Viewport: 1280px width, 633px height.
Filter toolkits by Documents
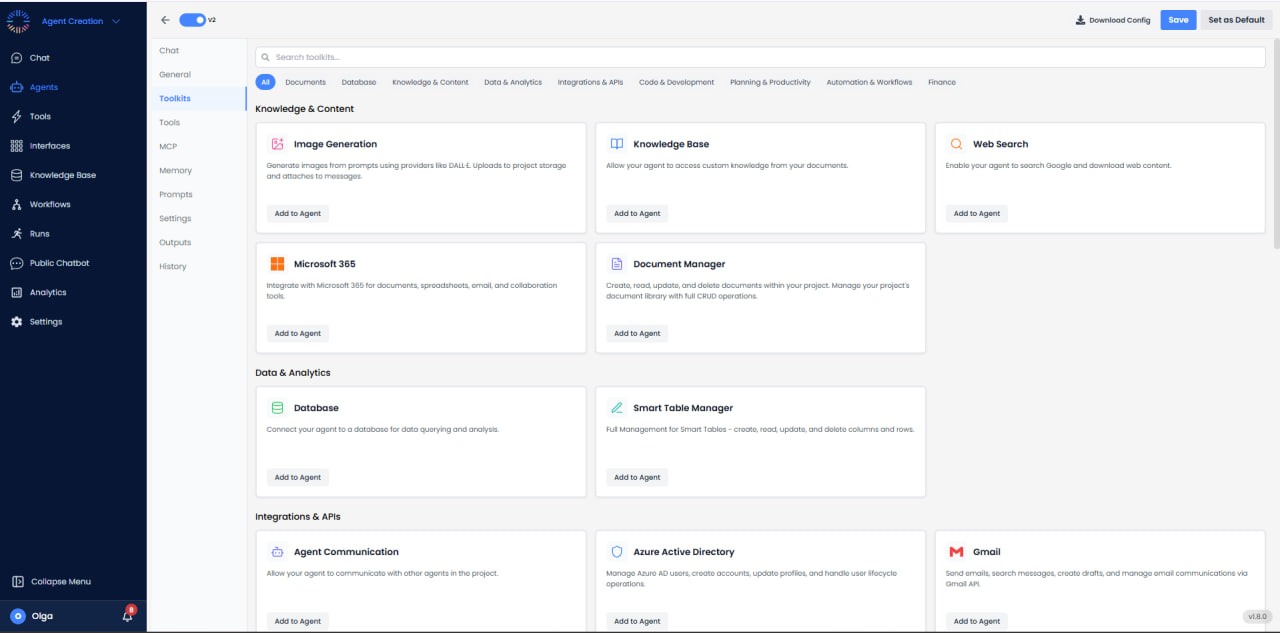(305, 82)
